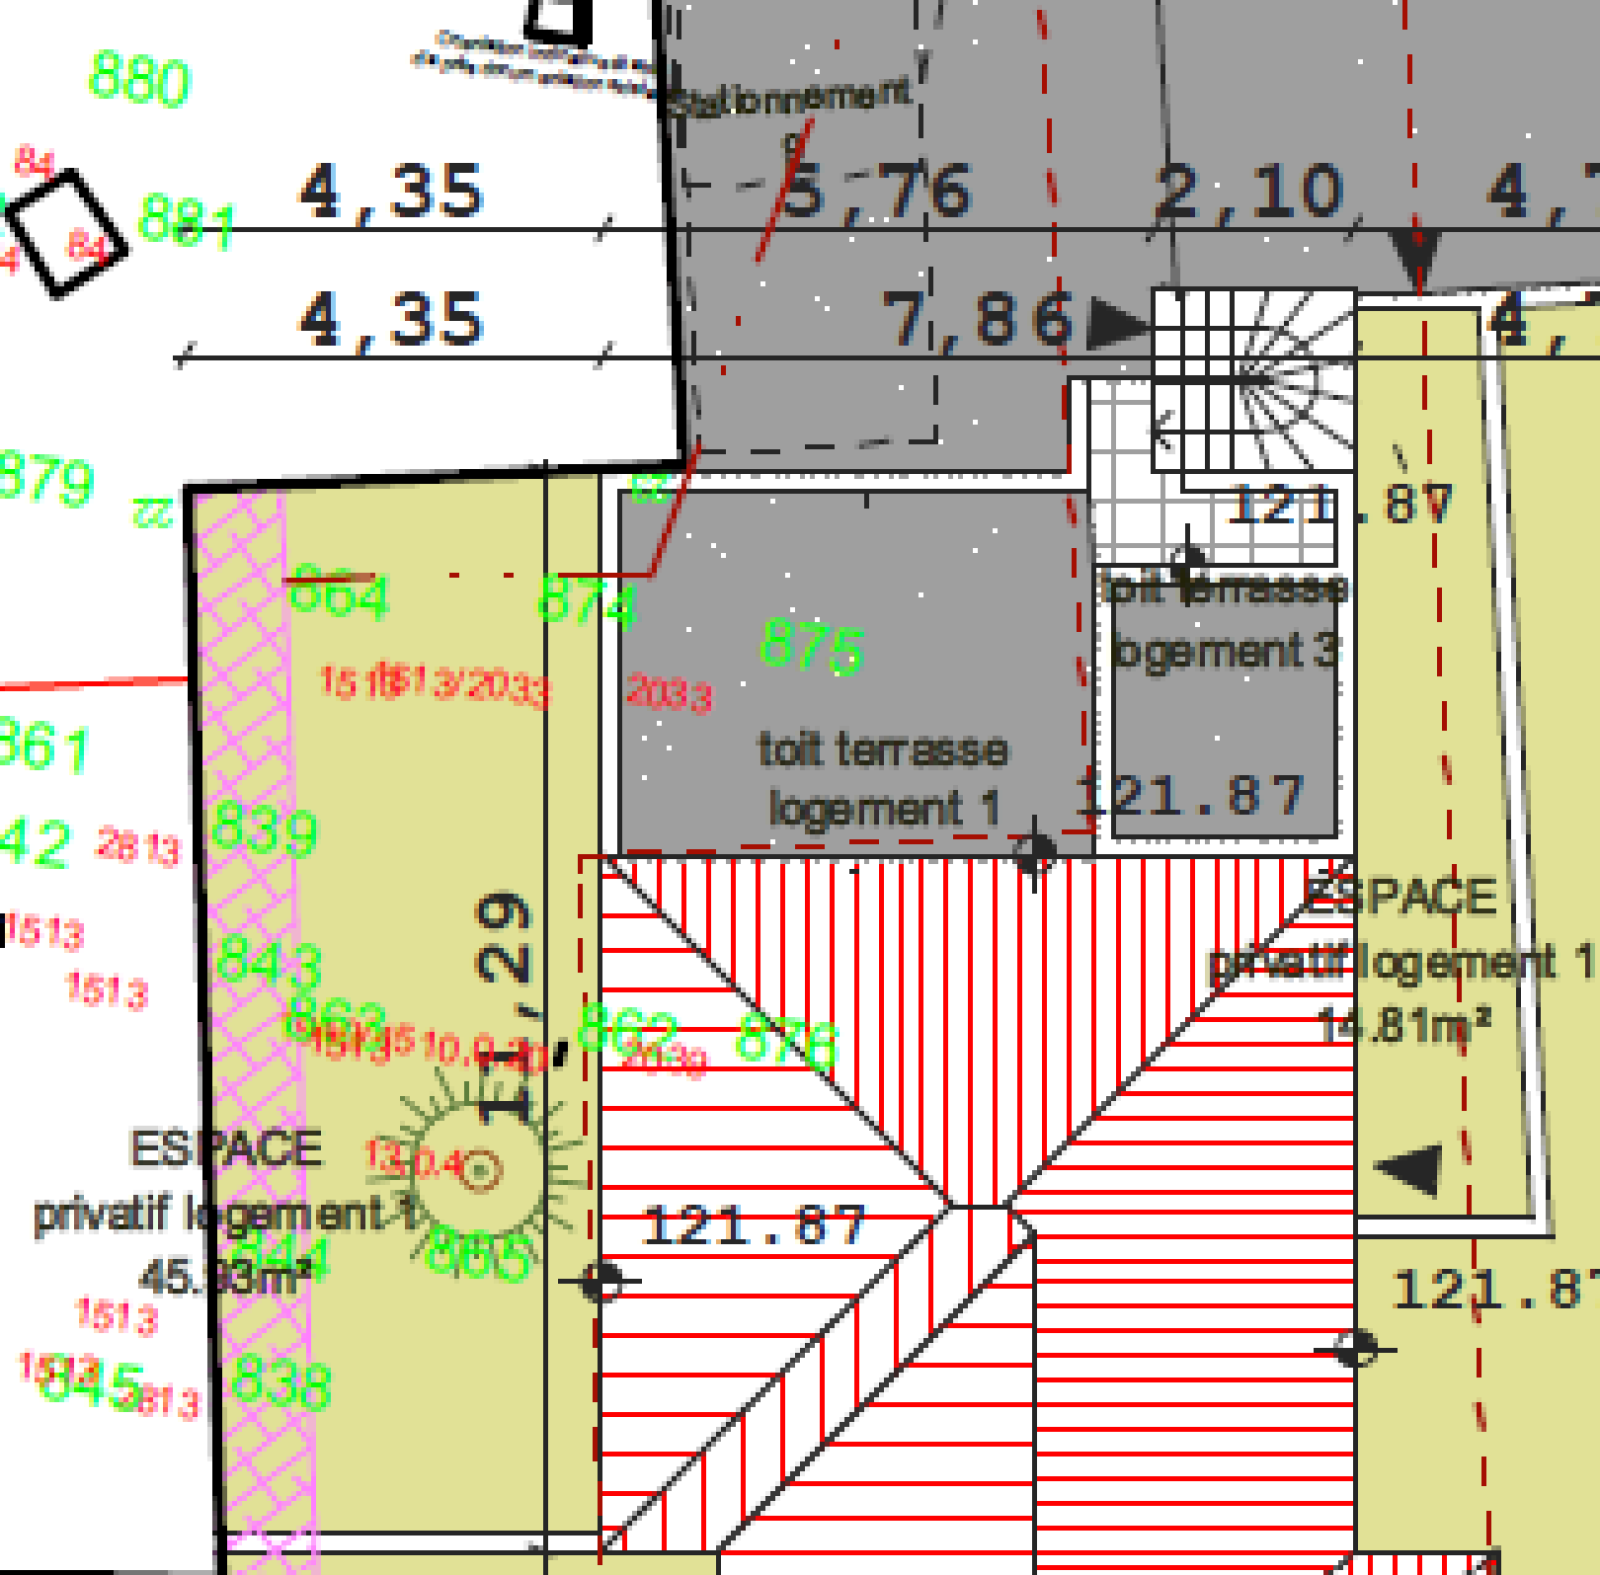Click the spiral staircase symbol
The image size is (1600, 1575).
pyautogui.click(x=1254, y=380)
